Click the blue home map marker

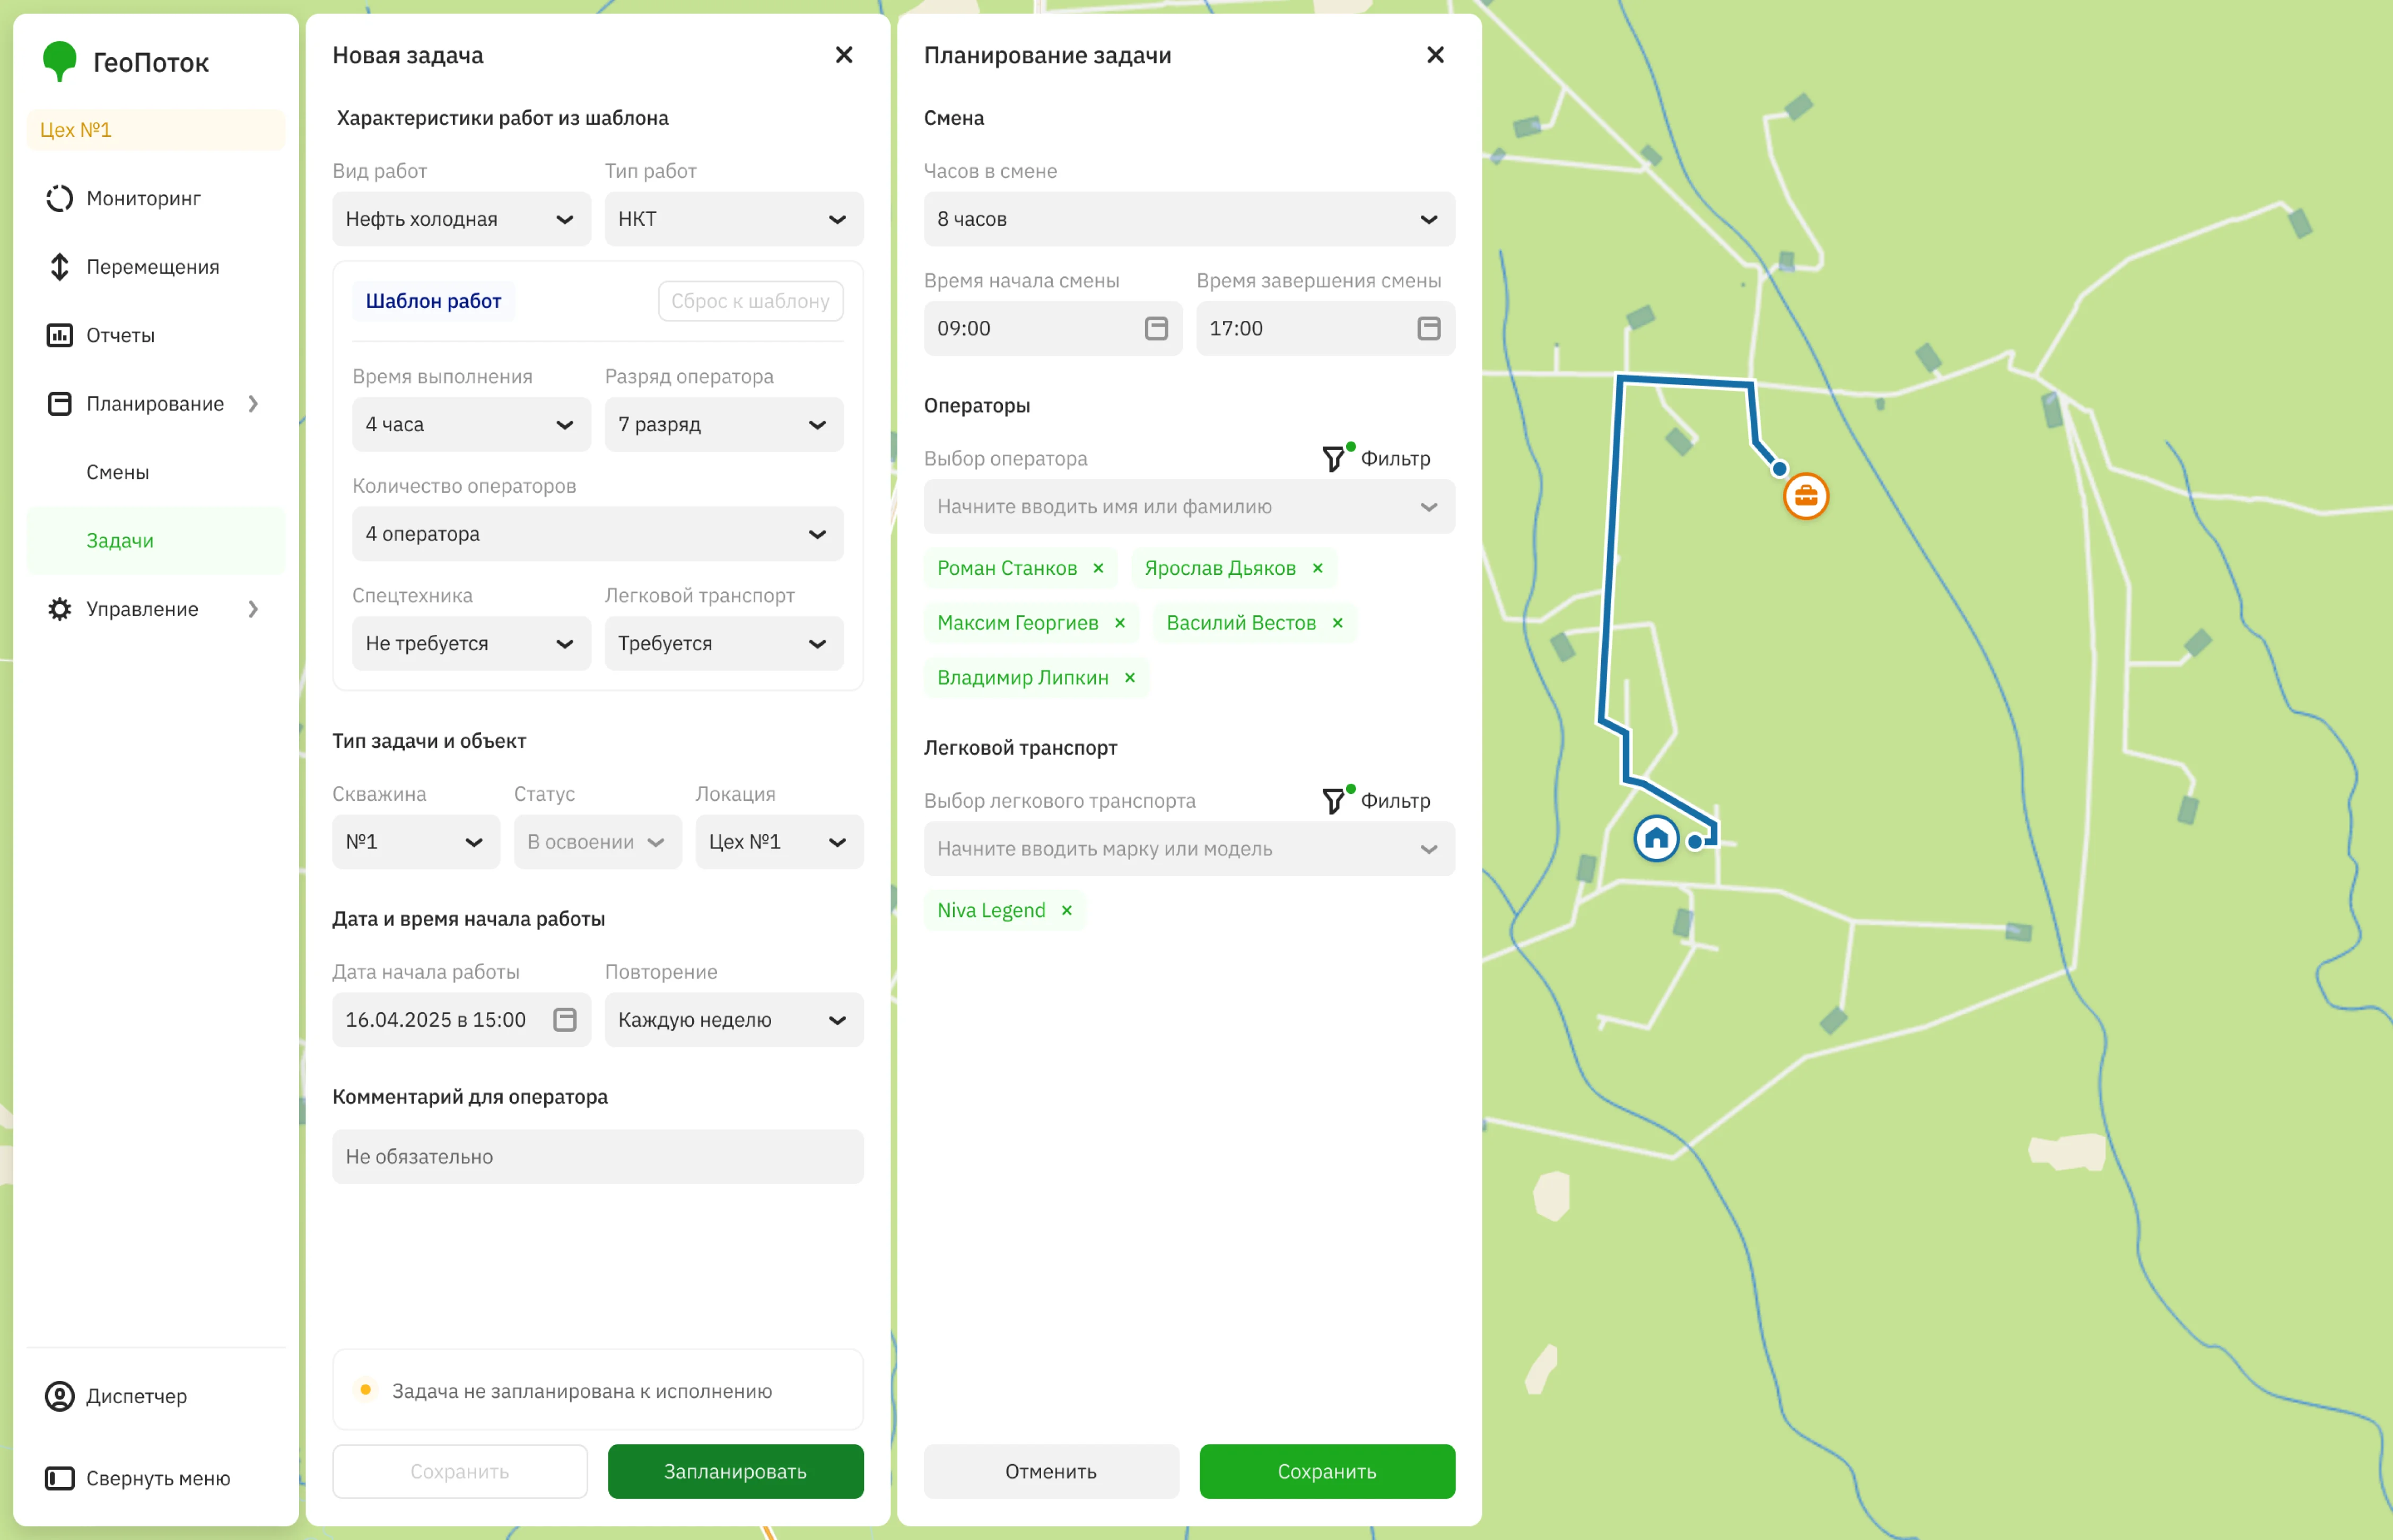click(x=1656, y=838)
